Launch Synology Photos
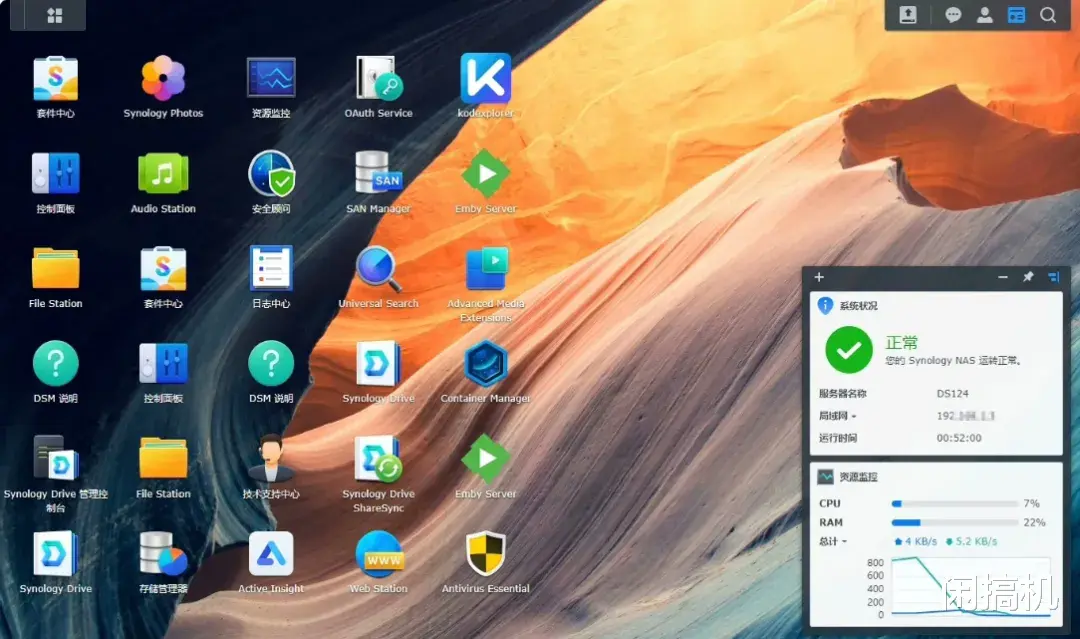This screenshot has height=639, width=1080. tap(163, 87)
